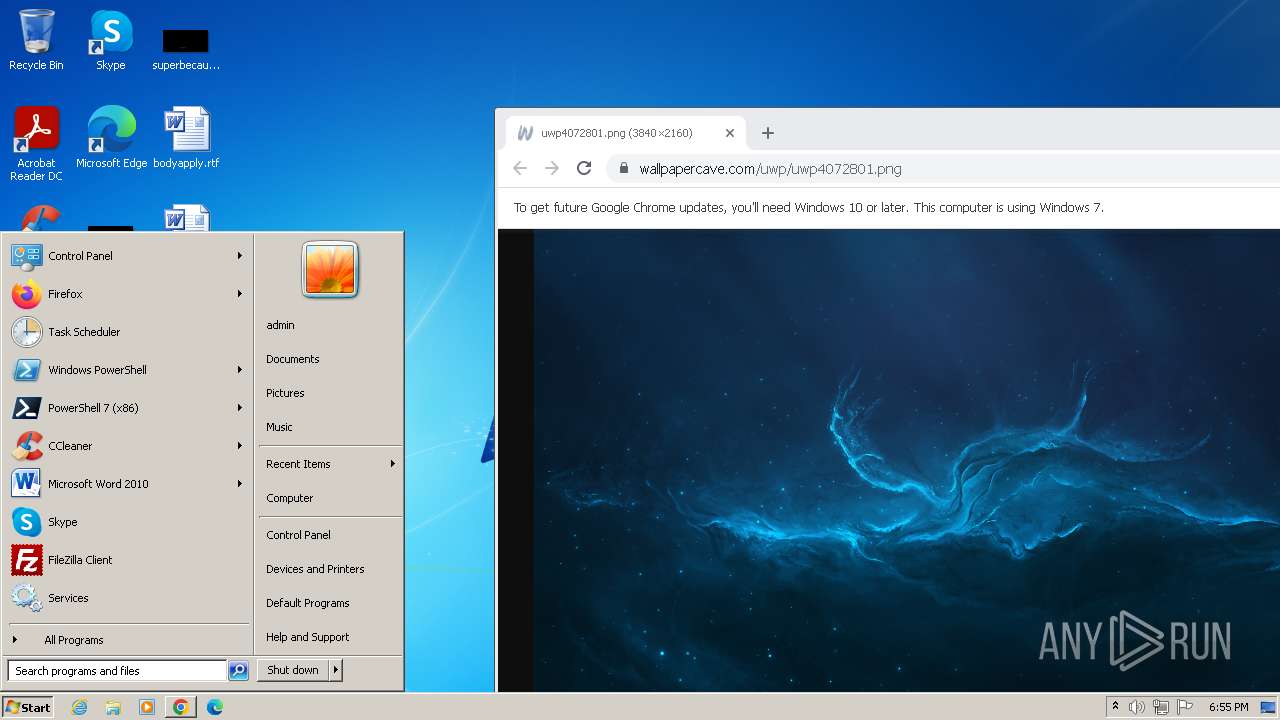
Task: Launch Windows PowerShell from the Start menu
Action: [128, 370]
